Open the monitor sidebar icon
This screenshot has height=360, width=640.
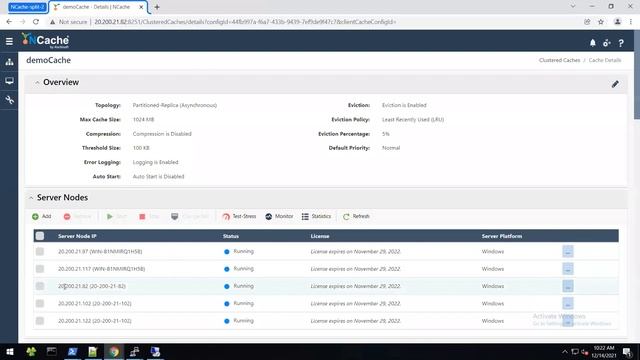9,81
